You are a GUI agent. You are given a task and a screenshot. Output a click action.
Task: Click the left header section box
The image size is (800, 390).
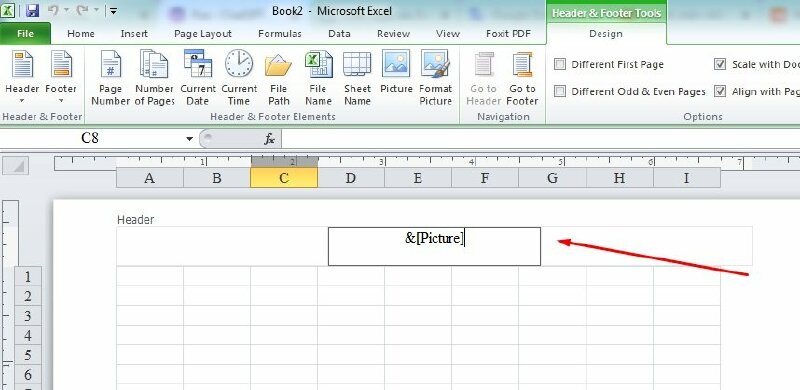(x=222, y=246)
